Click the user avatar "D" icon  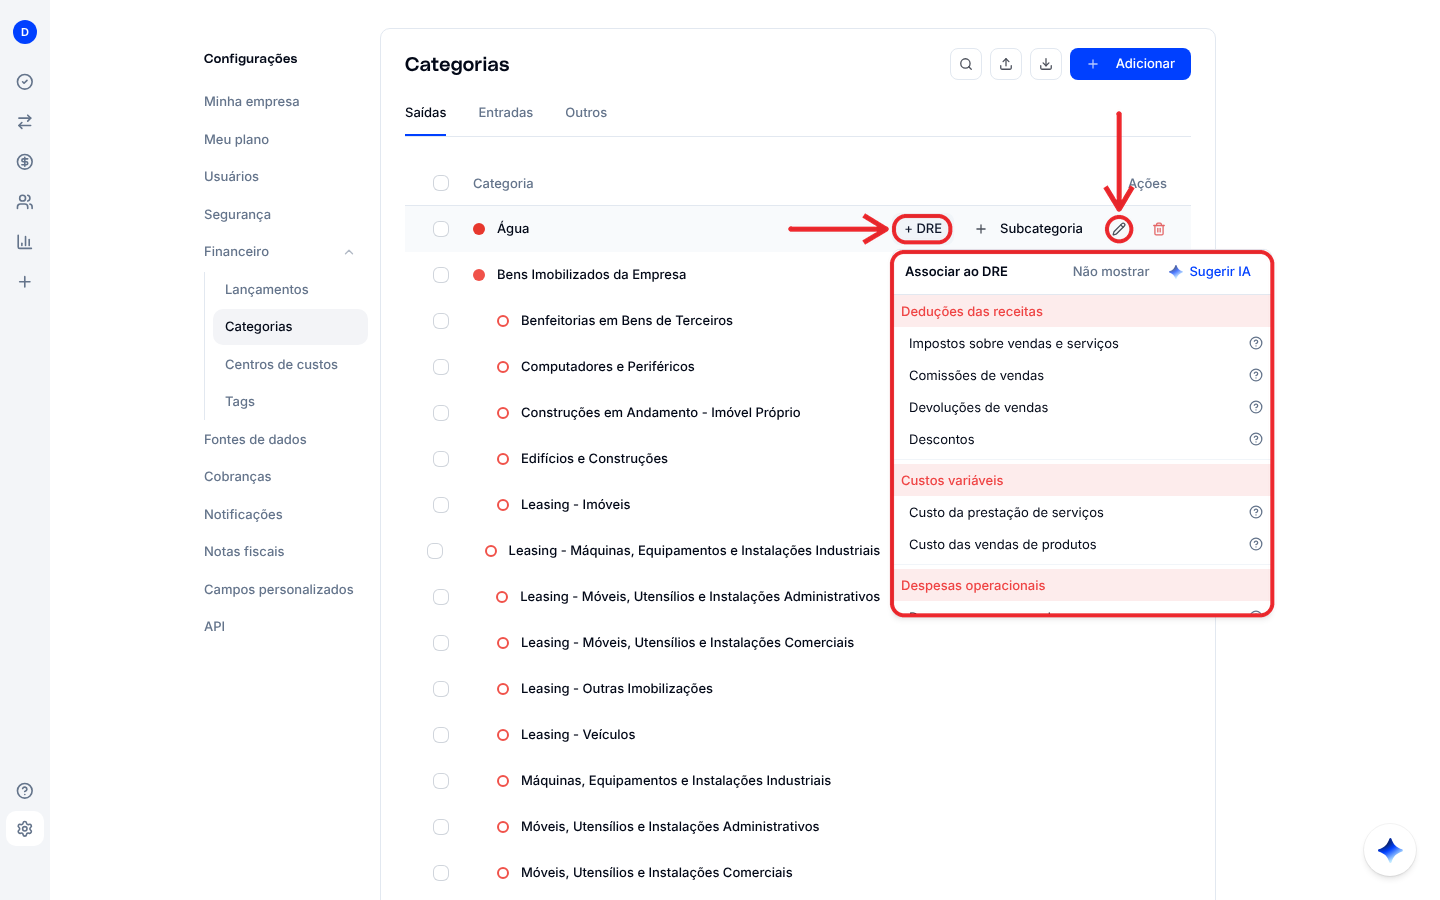pos(25,32)
